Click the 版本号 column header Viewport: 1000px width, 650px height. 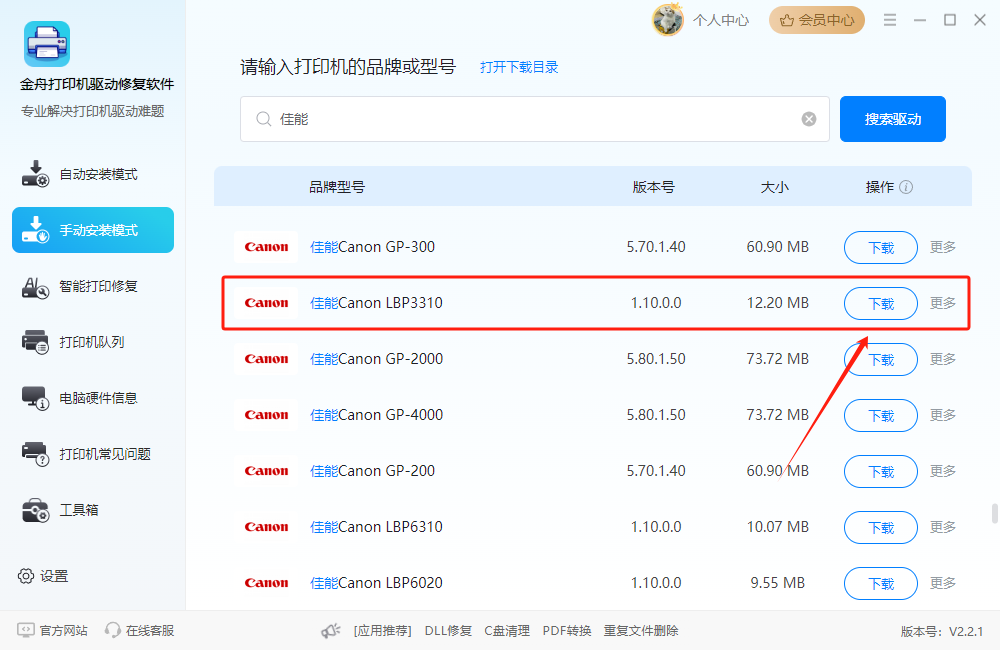tap(654, 187)
